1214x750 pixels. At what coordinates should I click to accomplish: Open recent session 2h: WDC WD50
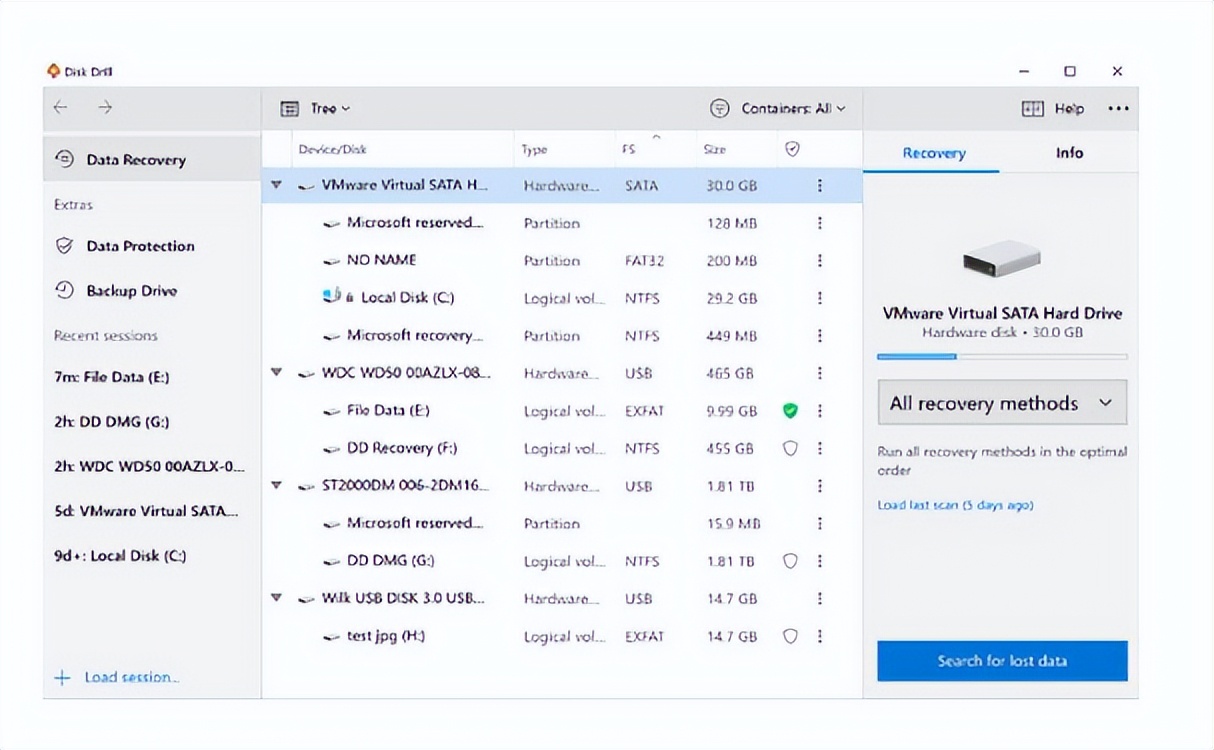click(152, 467)
